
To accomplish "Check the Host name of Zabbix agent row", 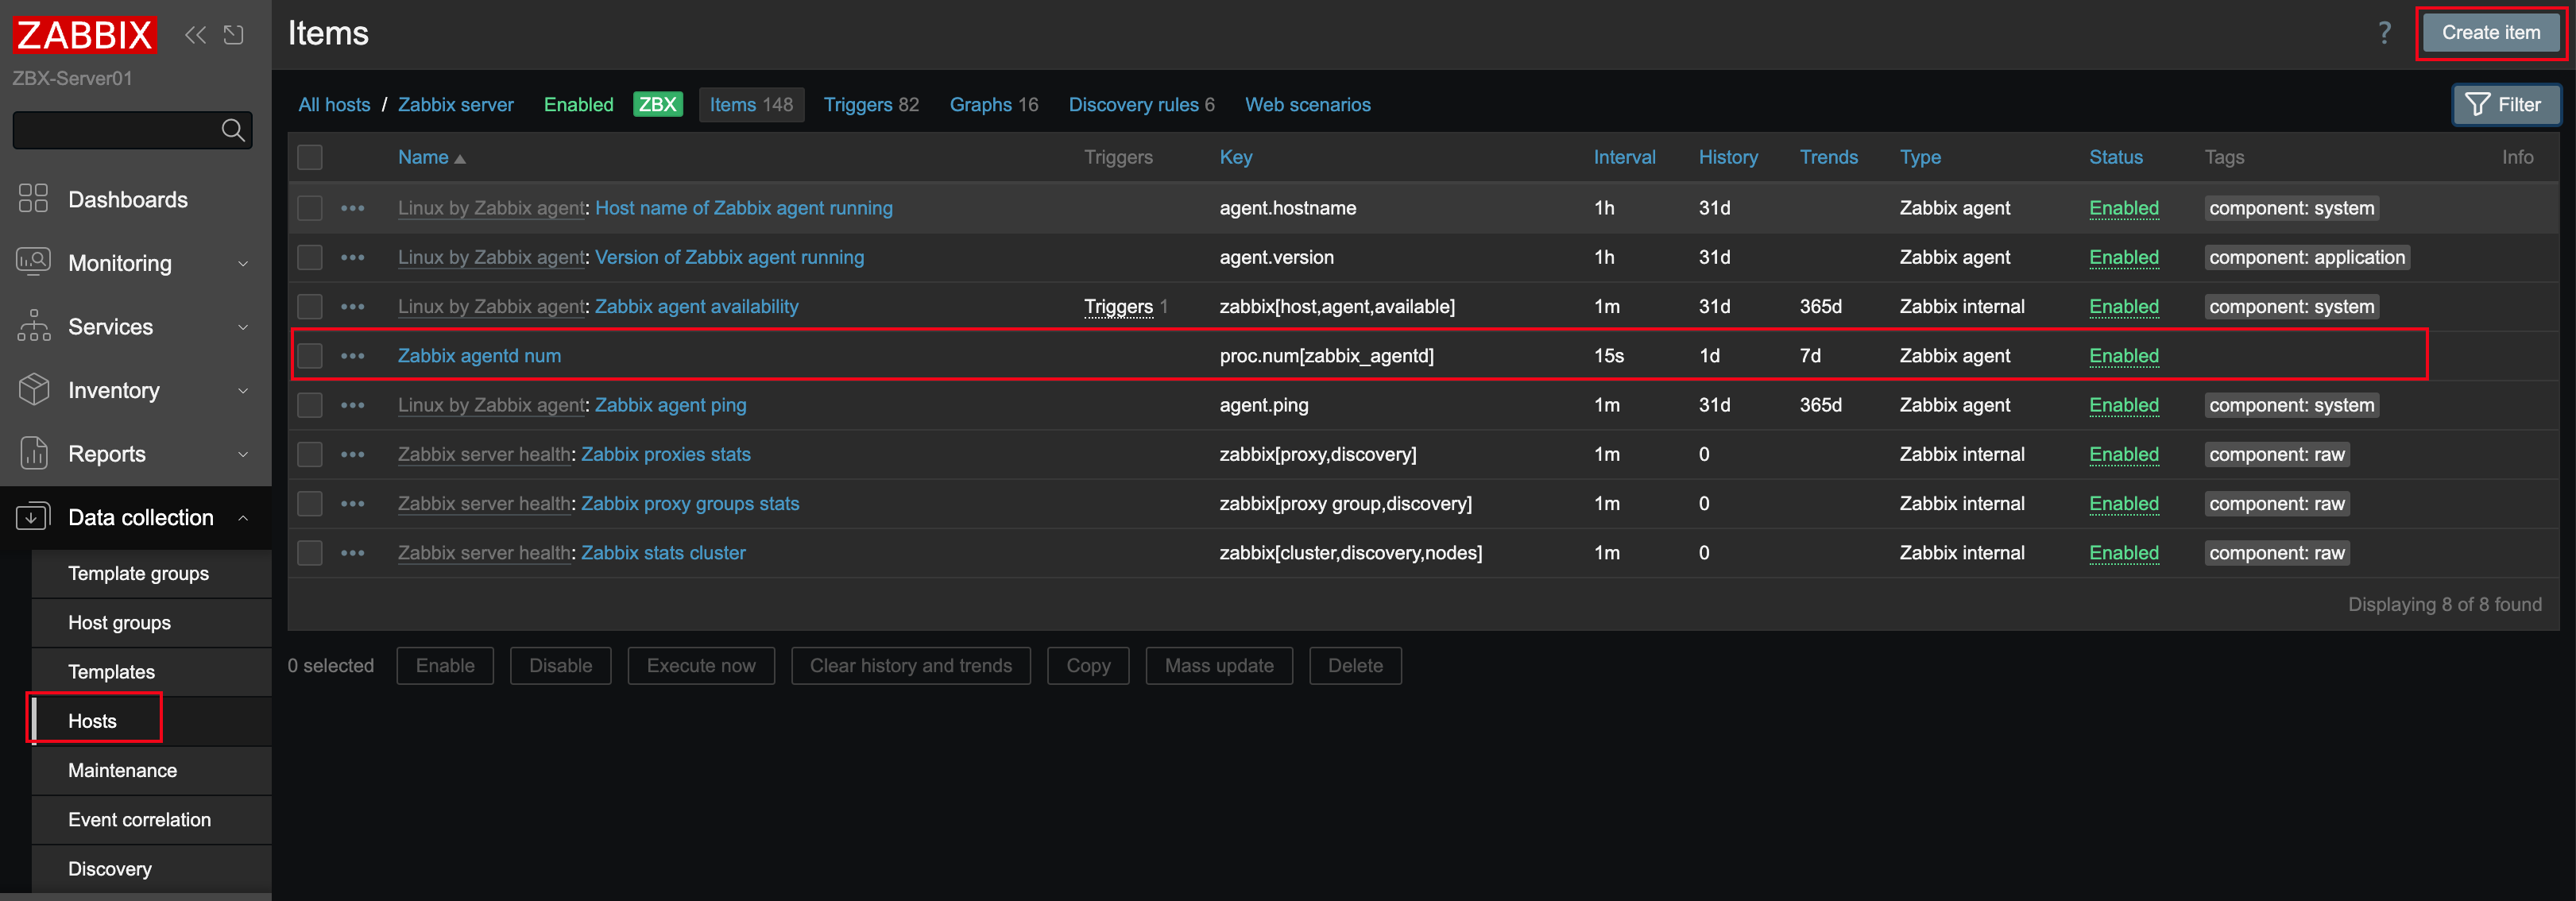I will [310, 208].
